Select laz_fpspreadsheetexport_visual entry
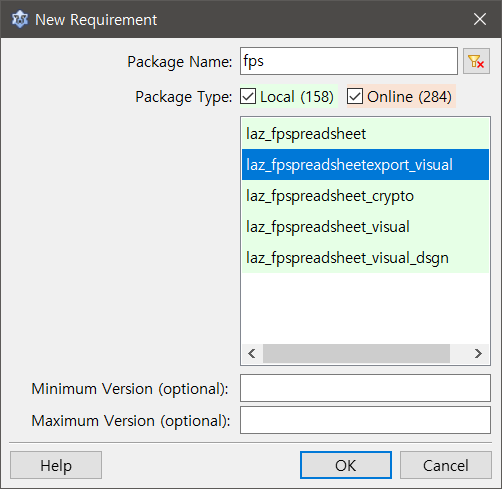Image resolution: width=502 pixels, height=489 pixels. [x=365, y=165]
